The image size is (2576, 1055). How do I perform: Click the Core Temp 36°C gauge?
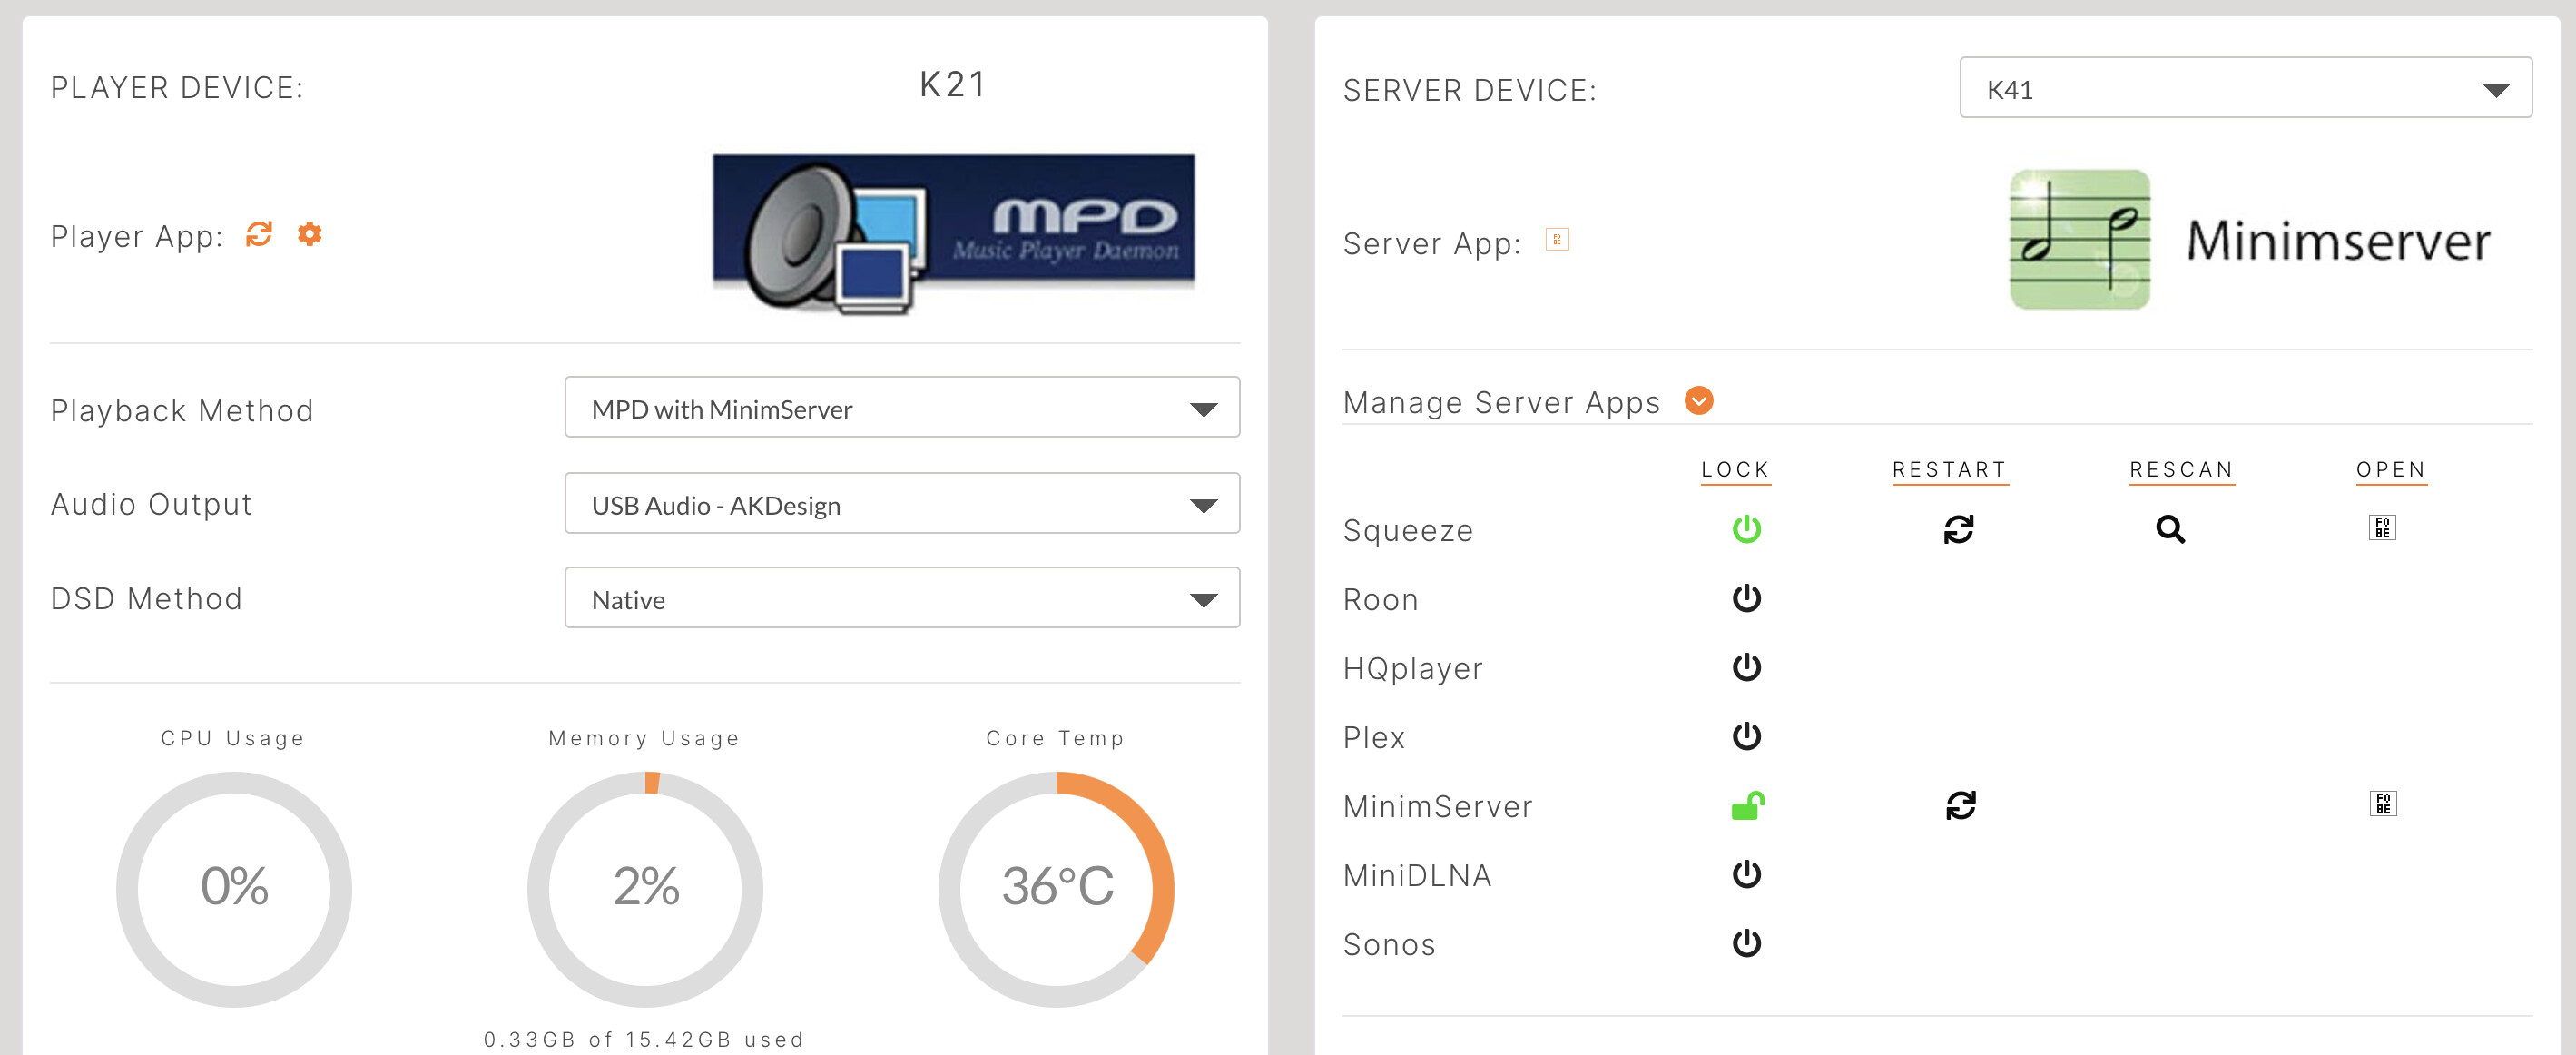[x=1056, y=888]
